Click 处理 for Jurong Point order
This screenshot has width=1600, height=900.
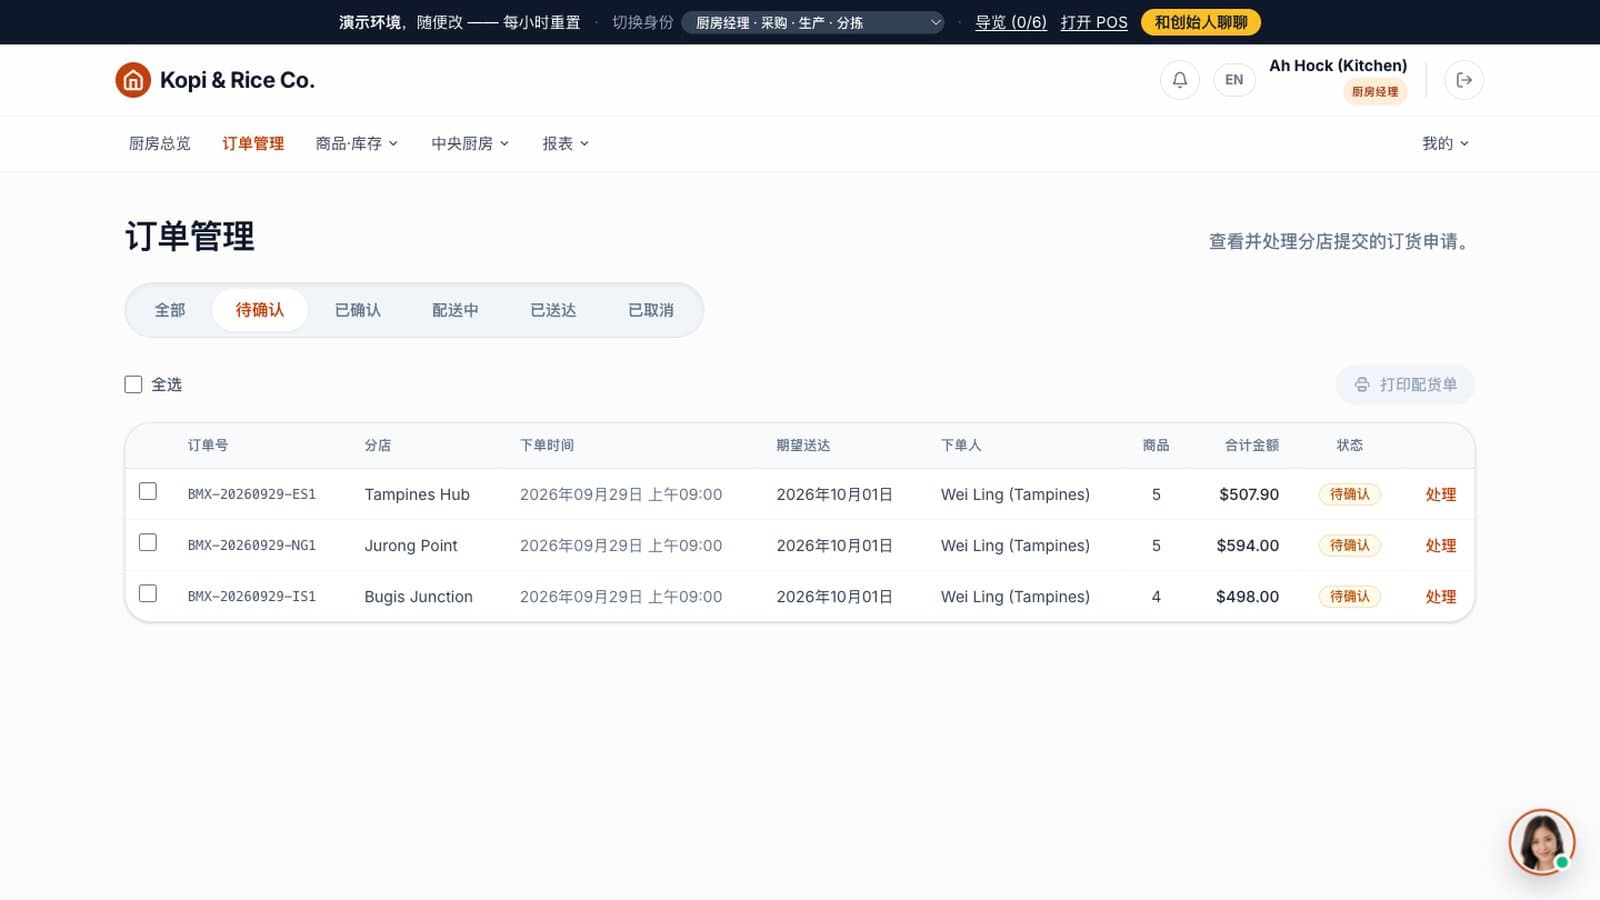tap(1441, 545)
